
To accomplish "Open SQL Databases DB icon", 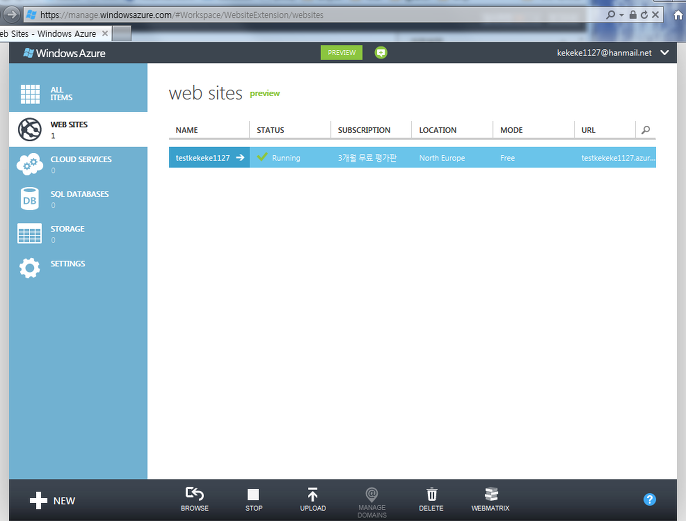I will click(30, 199).
